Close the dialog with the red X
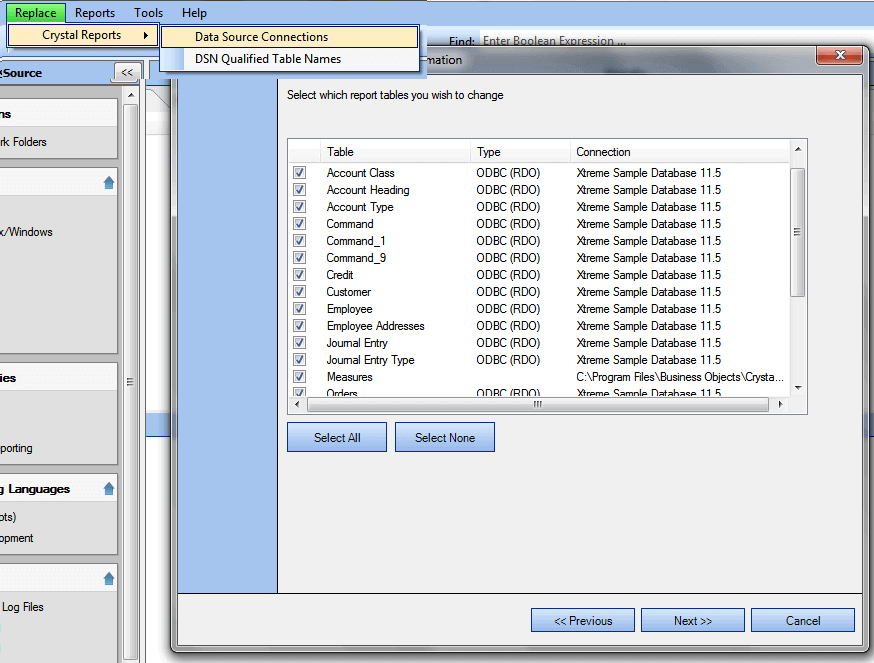This screenshot has width=874, height=663. point(839,55)
